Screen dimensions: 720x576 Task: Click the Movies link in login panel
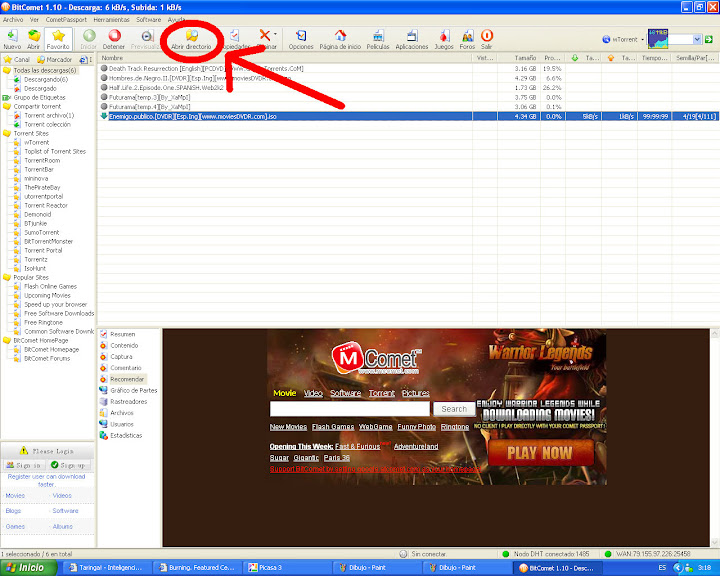pyautogui.click(x=15, y=496)
